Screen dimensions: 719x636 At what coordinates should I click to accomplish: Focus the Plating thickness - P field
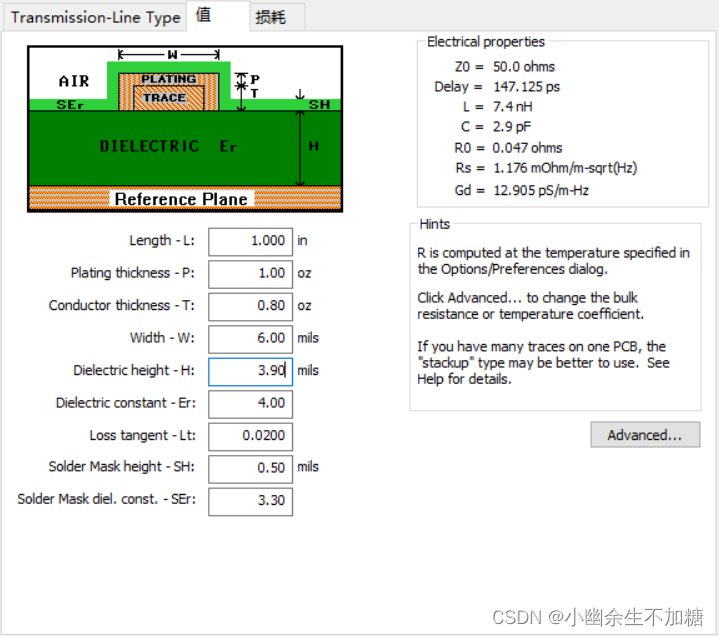click(x=250, y=273)
